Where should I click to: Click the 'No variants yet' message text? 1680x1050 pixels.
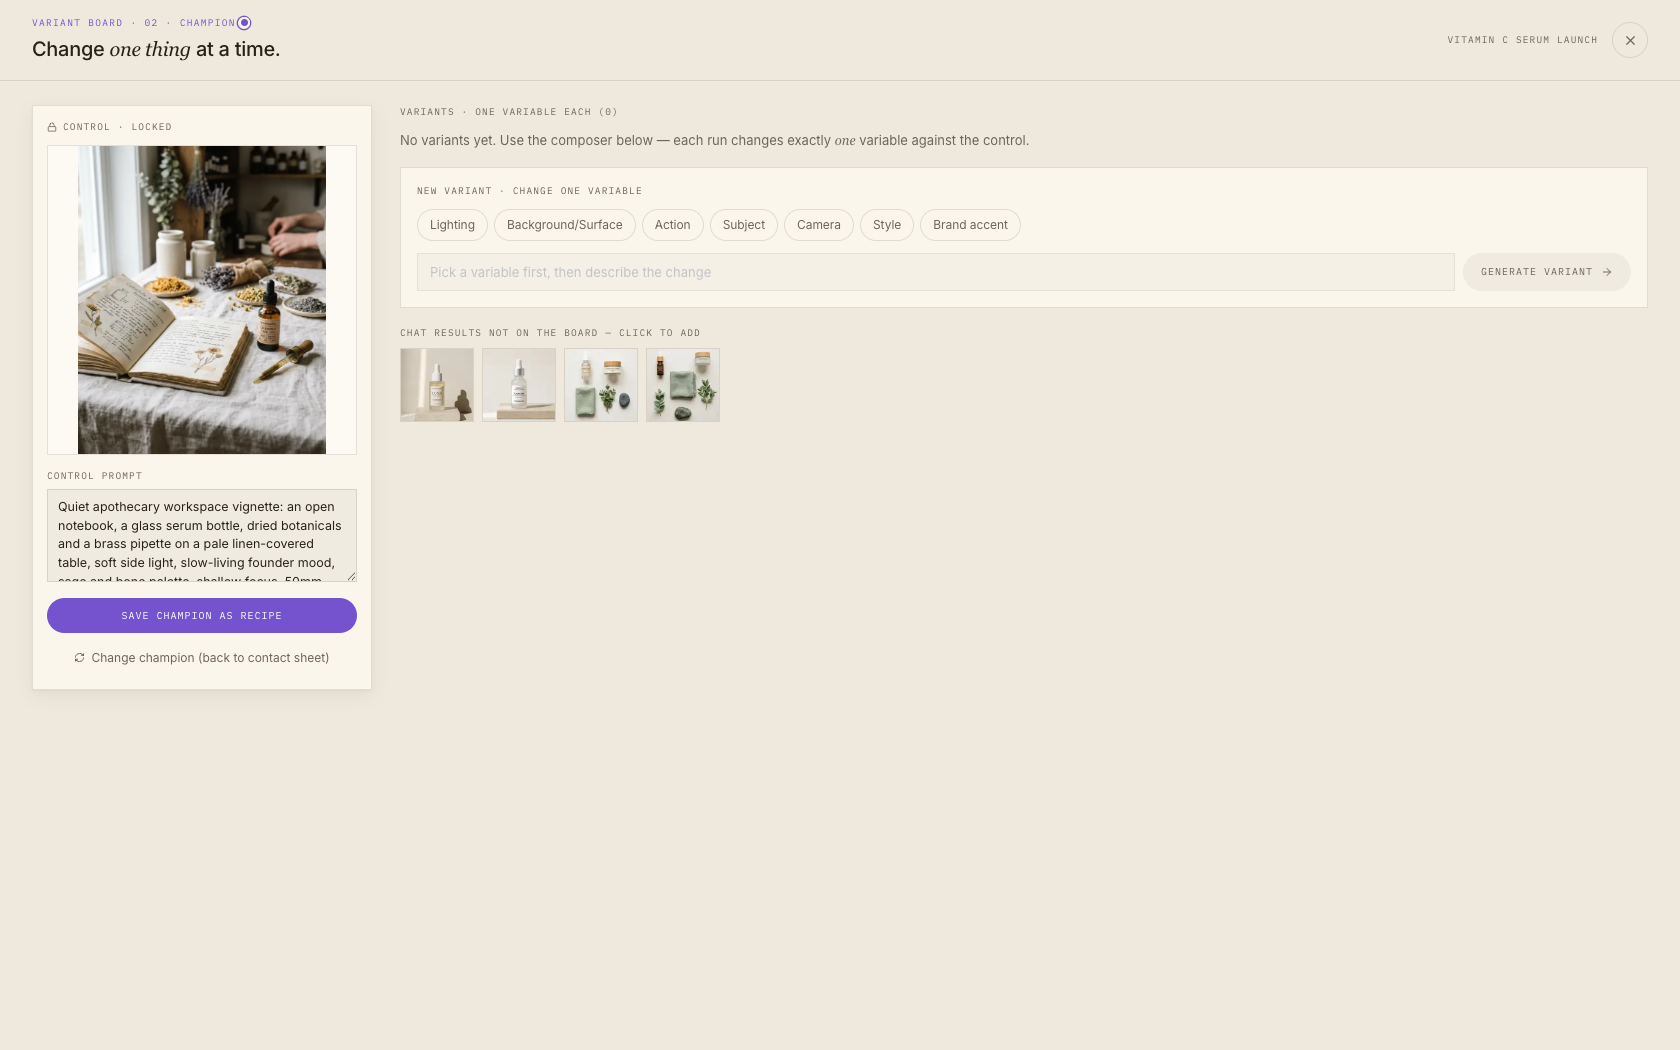click(714, 141)
